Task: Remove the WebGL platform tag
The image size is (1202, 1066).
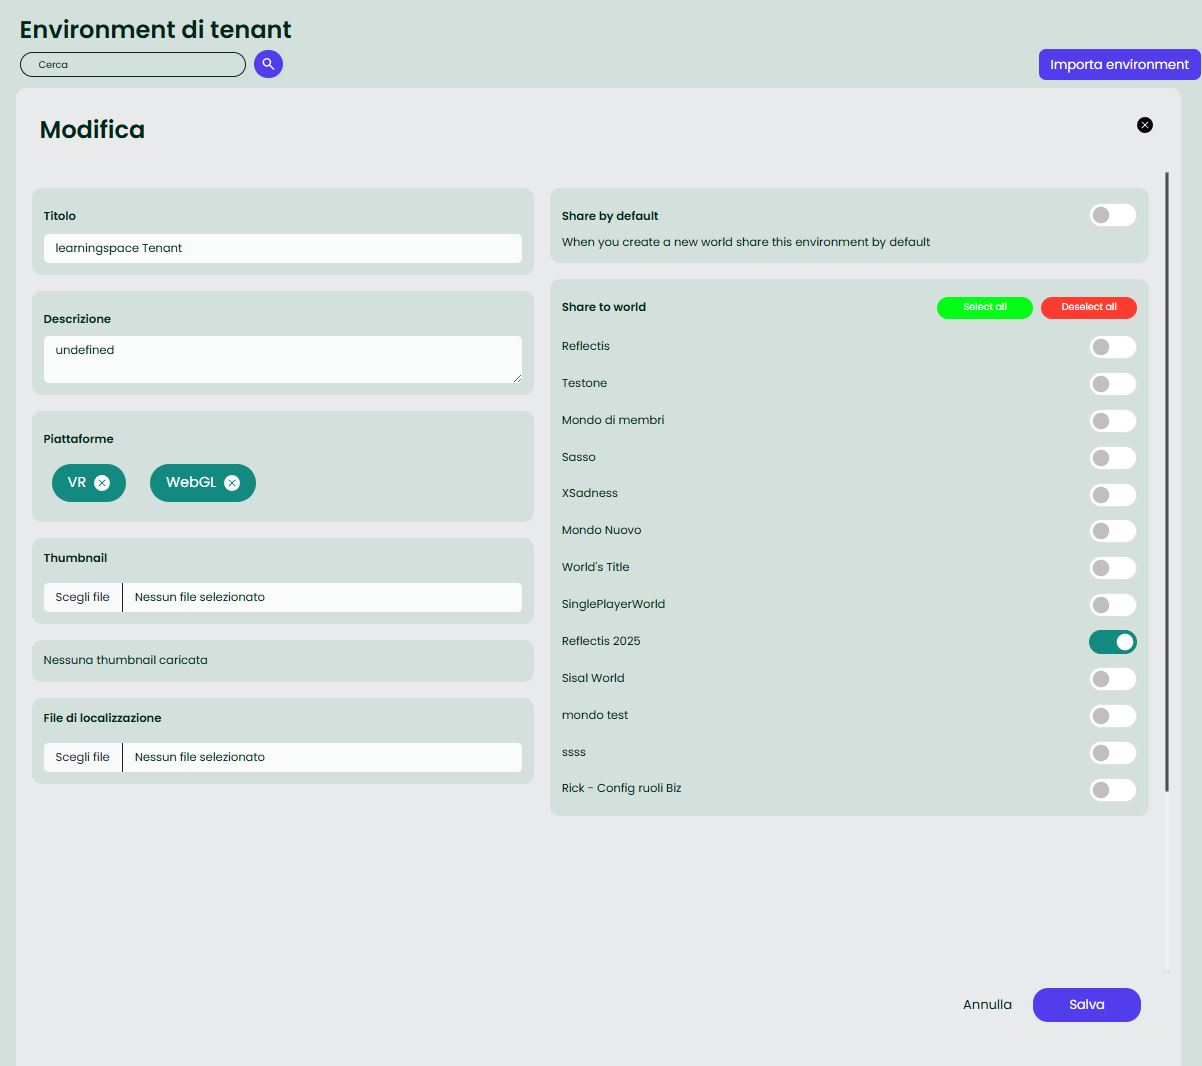Action: pos(232,482)
